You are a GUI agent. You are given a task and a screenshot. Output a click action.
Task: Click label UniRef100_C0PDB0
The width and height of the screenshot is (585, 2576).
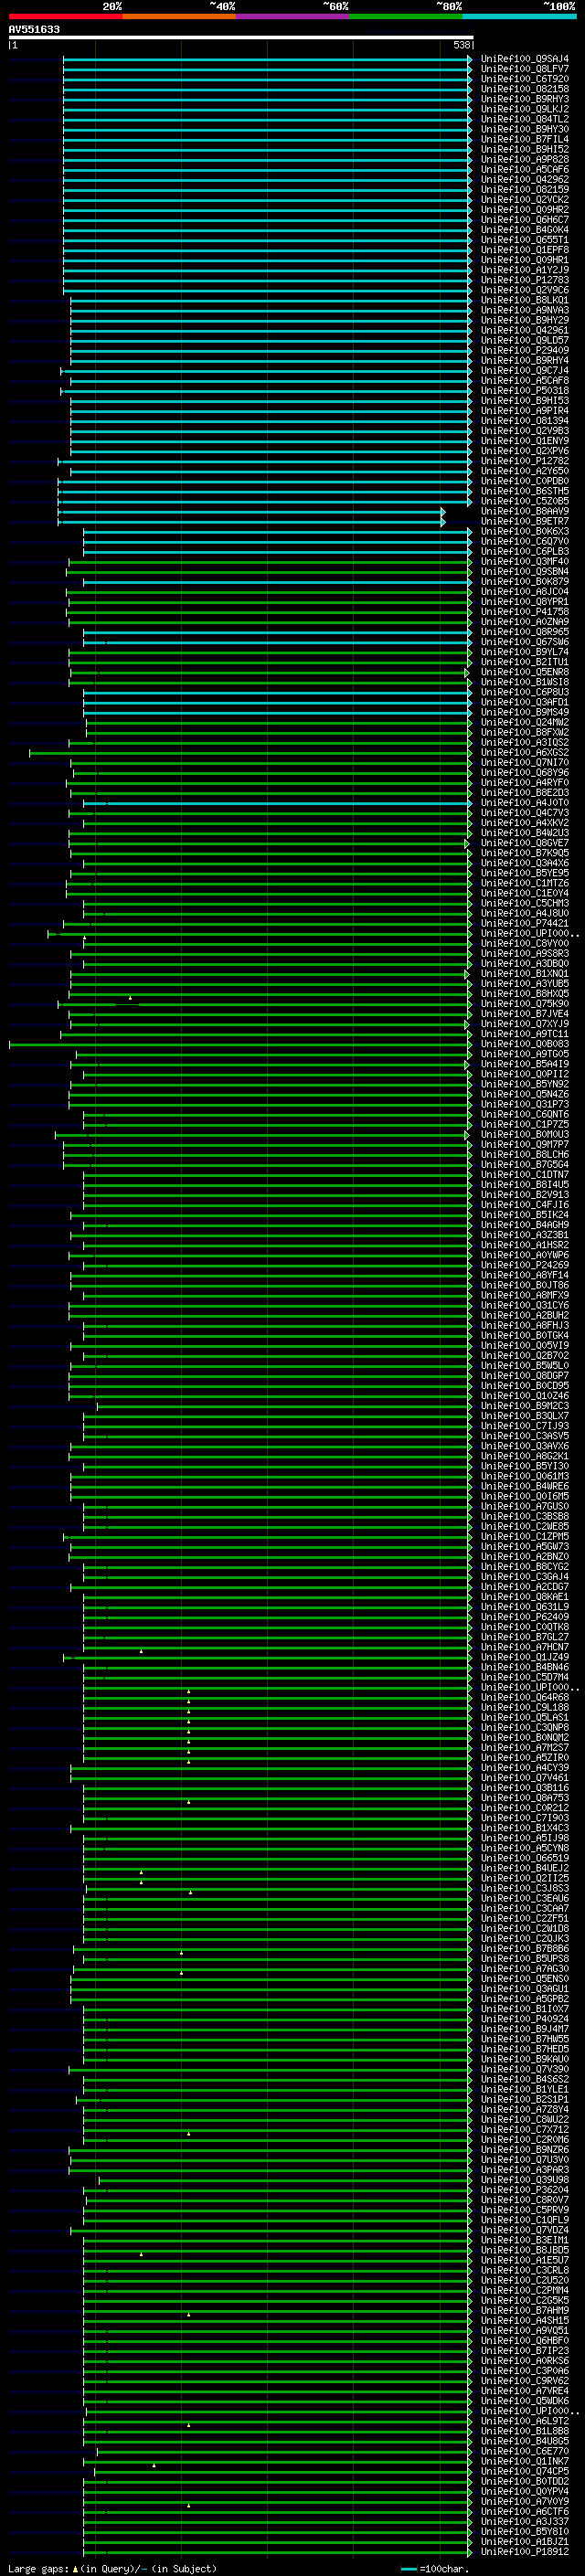click(524, 481)
